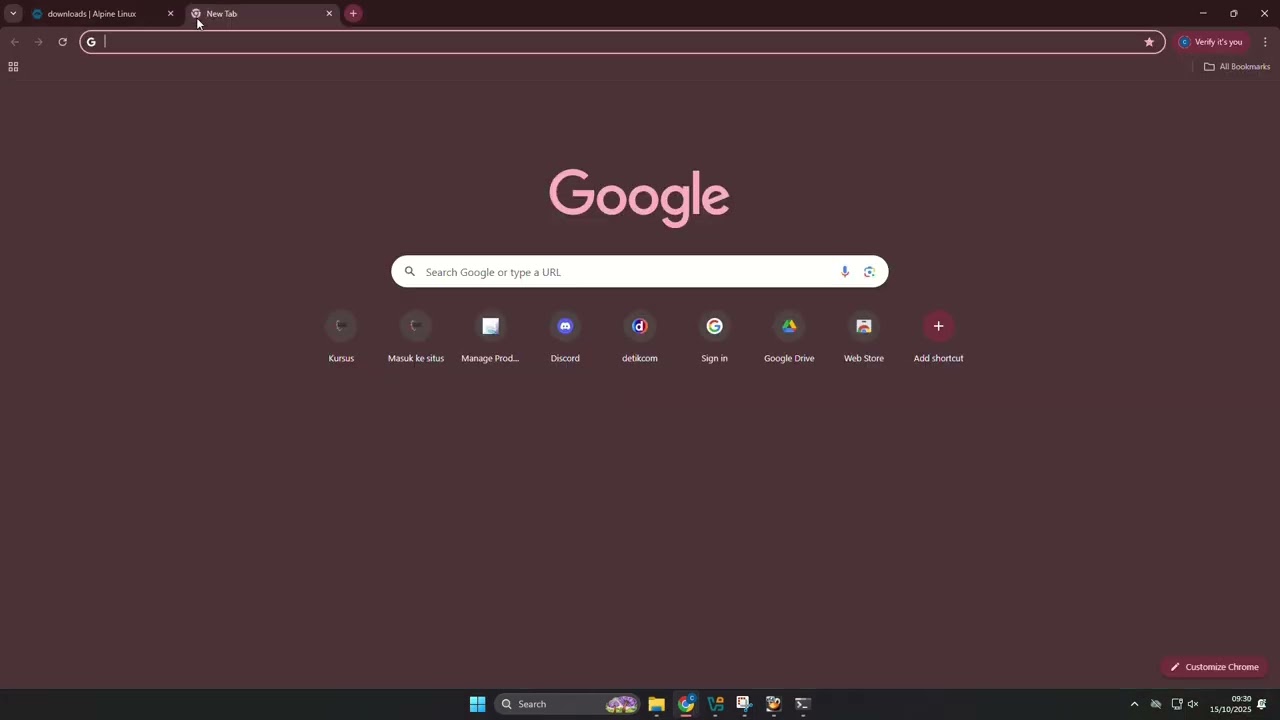1280x720 pixels.
Task: Click the magnifier icon in the search box
Action: (409, 272)
